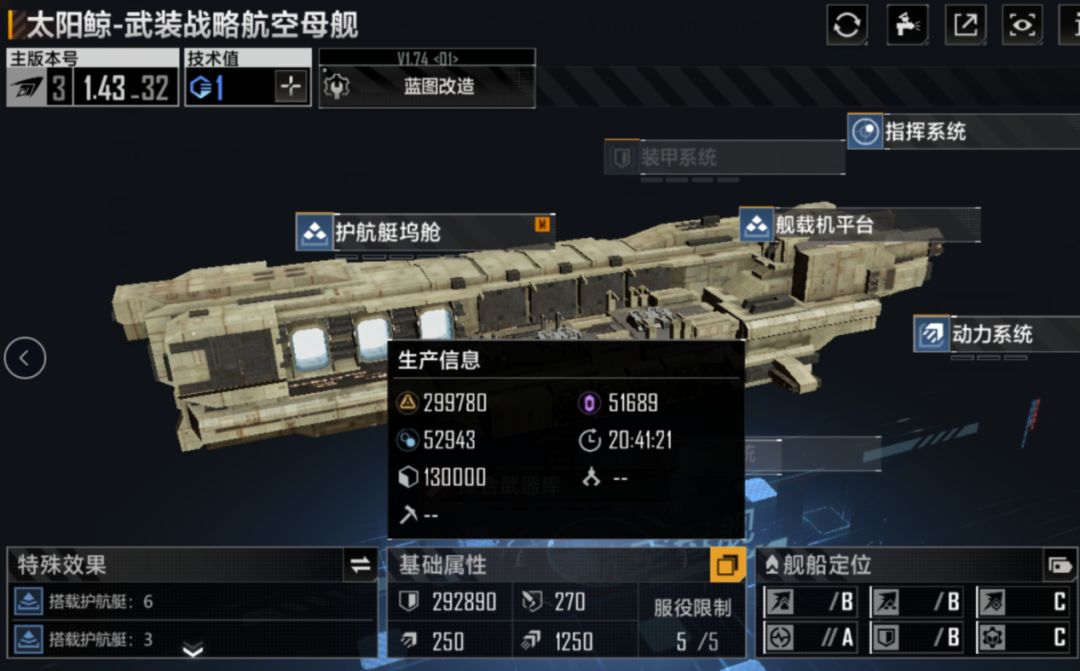Viewport: 1080px width, 671px height.
Task: Click the share export icon
Action: point(965,25)
